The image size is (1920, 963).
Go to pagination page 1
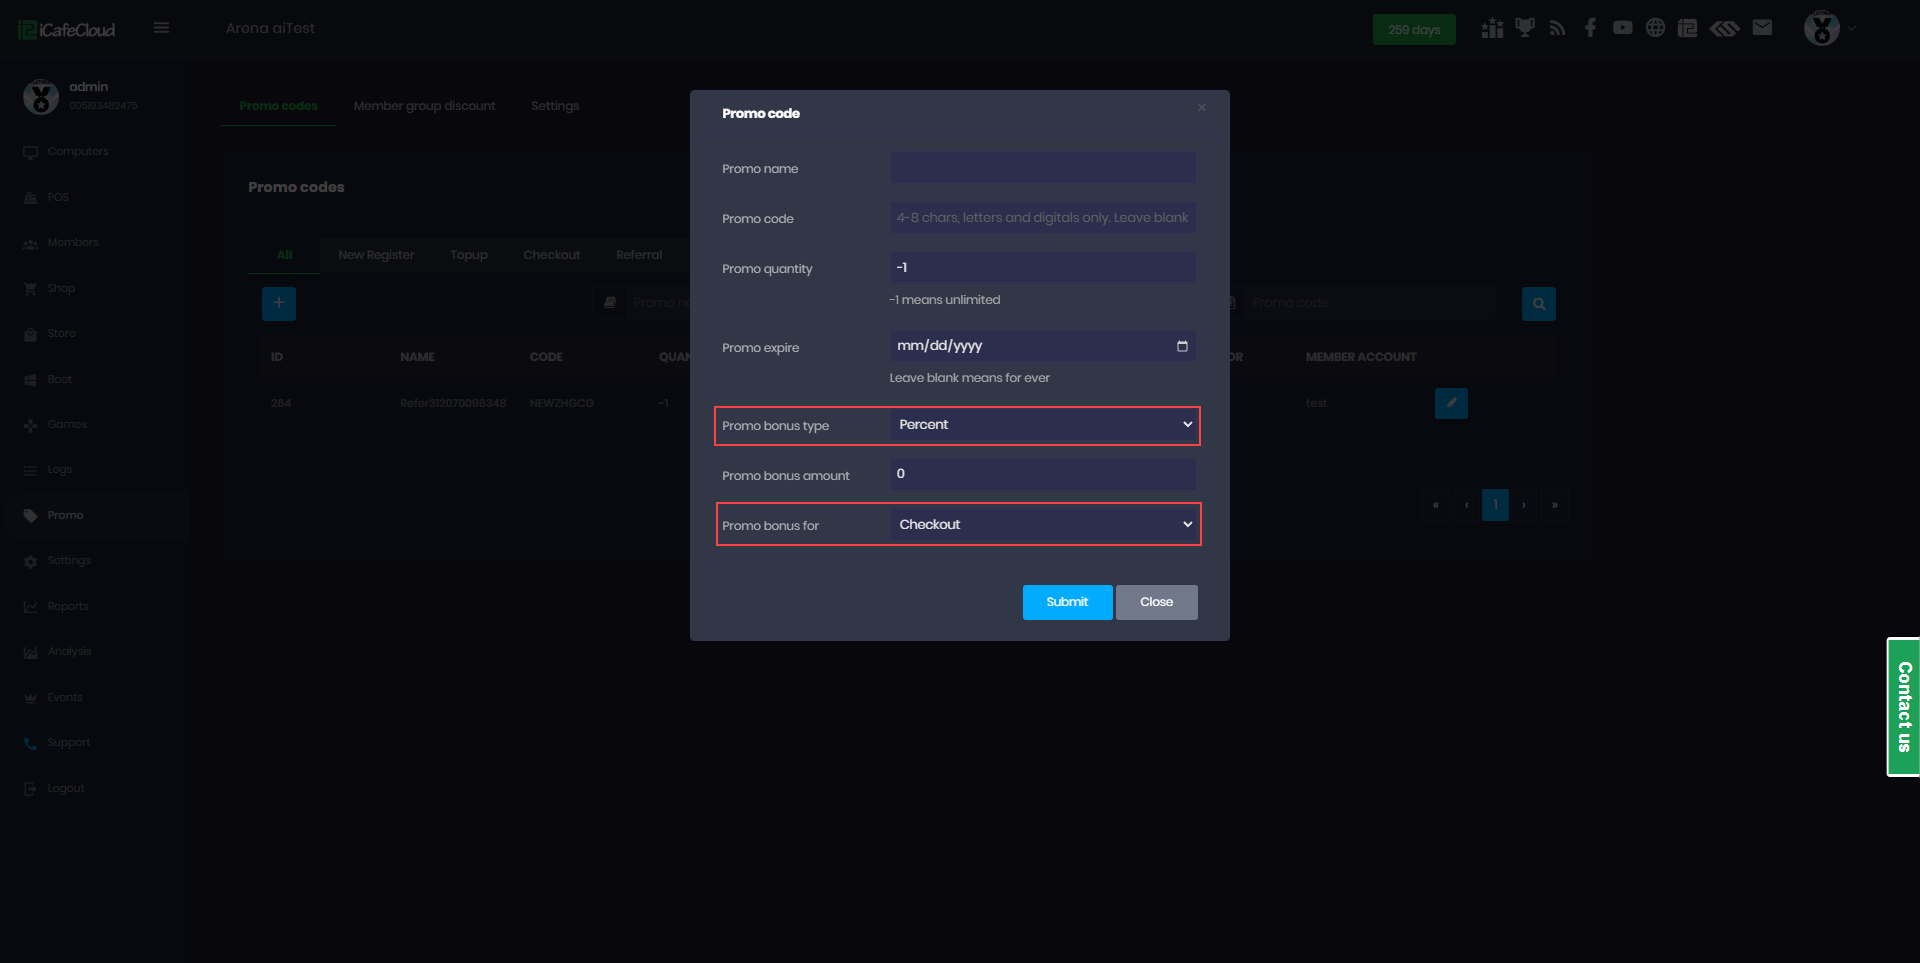pos(1495,505)
